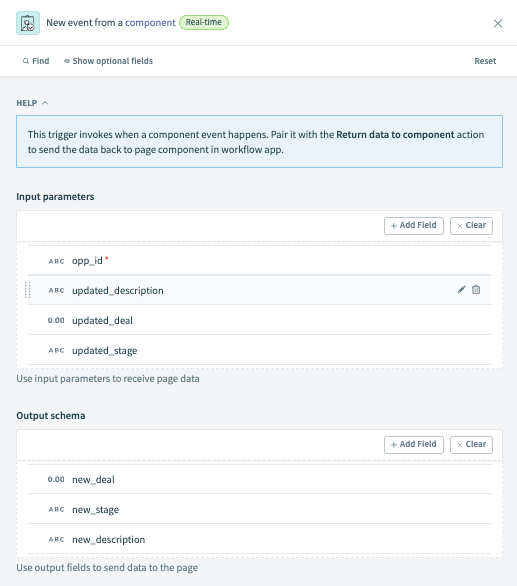
Task: Click the ABC type icon for new_stage
Action: 56,510
